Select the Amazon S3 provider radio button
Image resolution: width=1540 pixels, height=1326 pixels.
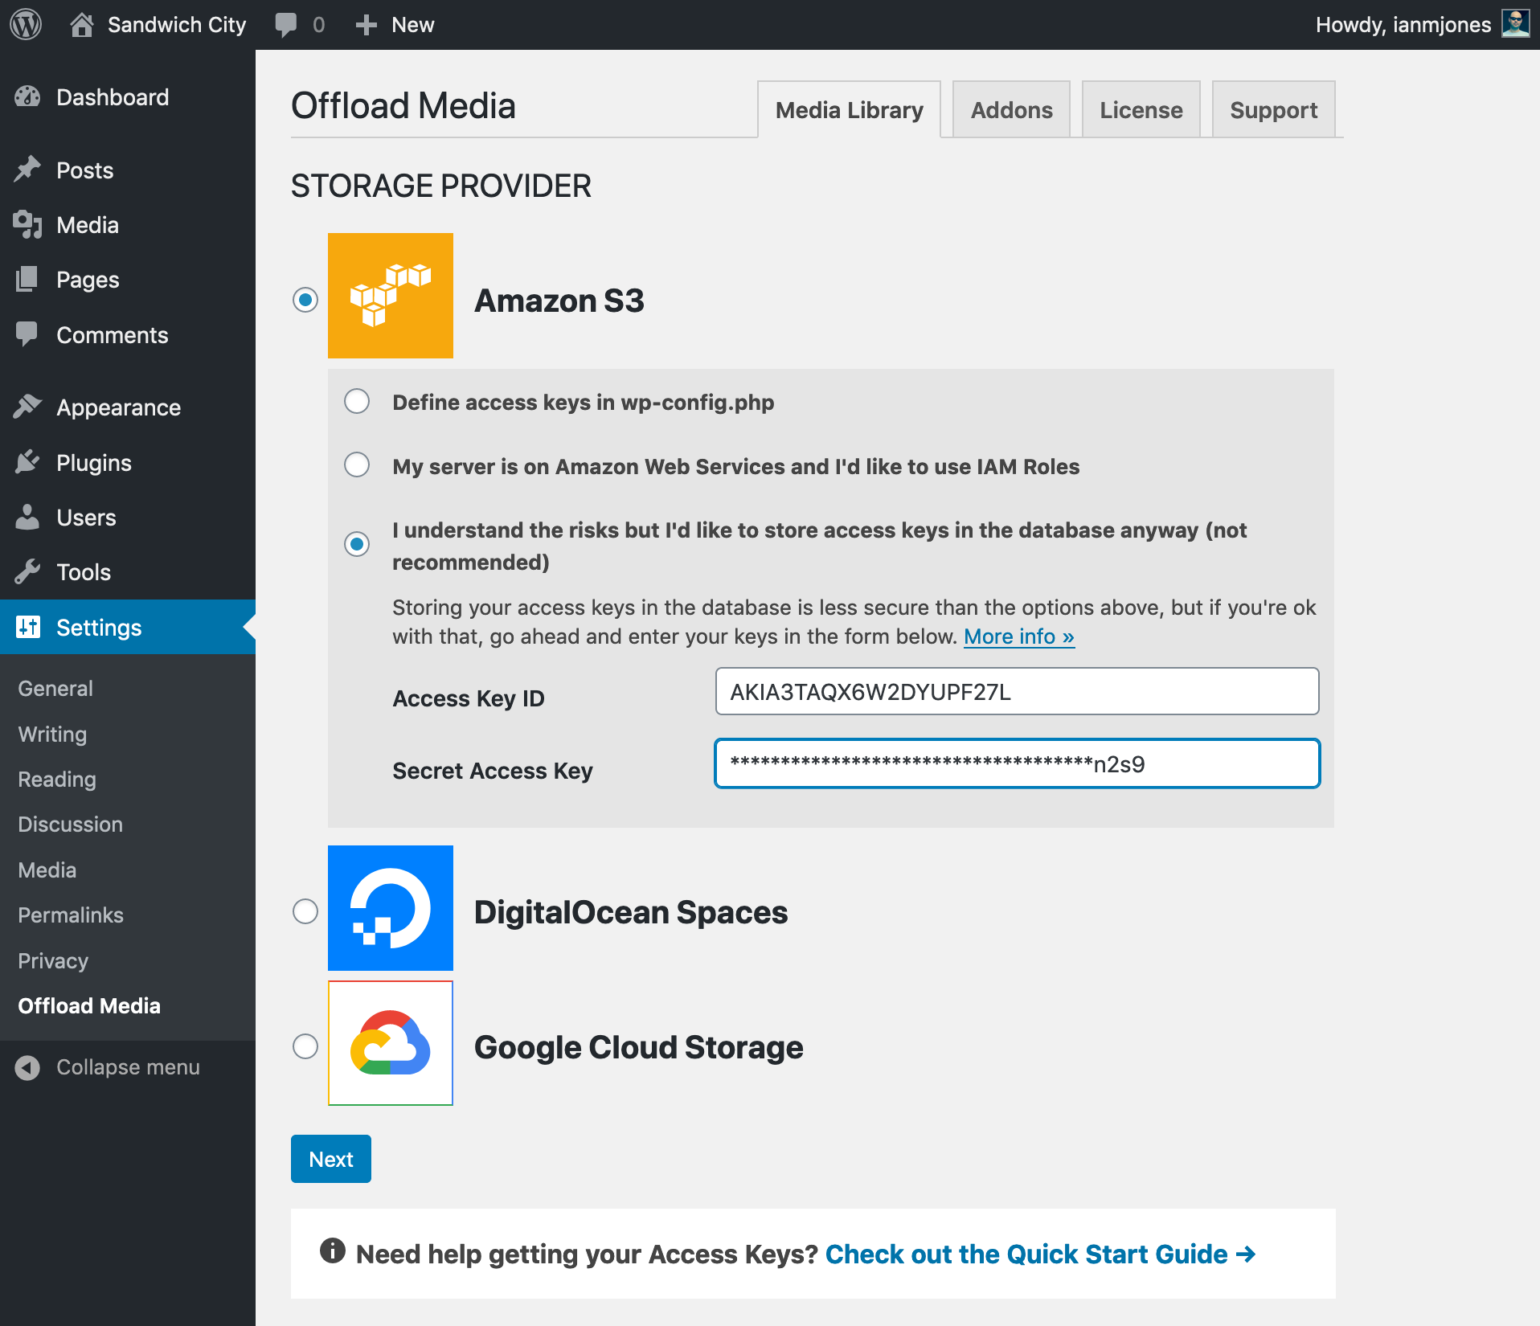point(305,299)
